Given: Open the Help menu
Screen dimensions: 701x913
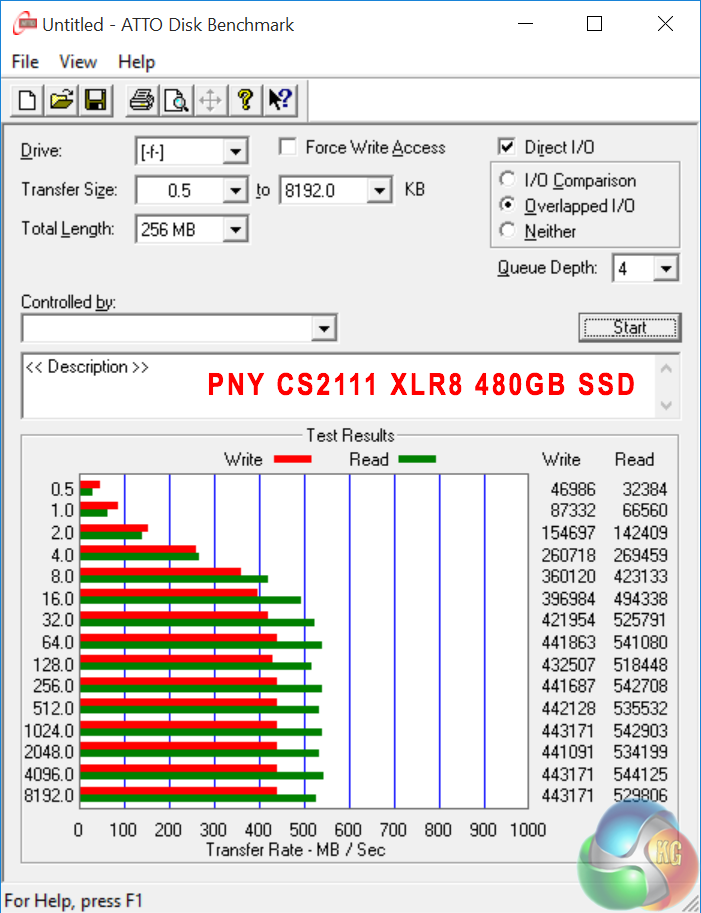Looking at the screenshot, I should click(x=137, y=62).
